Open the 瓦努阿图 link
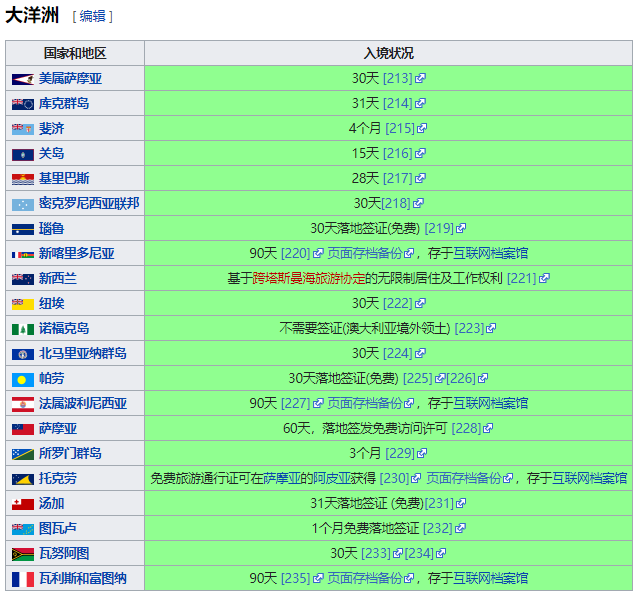The image size is (639, 598). point(64,553)
